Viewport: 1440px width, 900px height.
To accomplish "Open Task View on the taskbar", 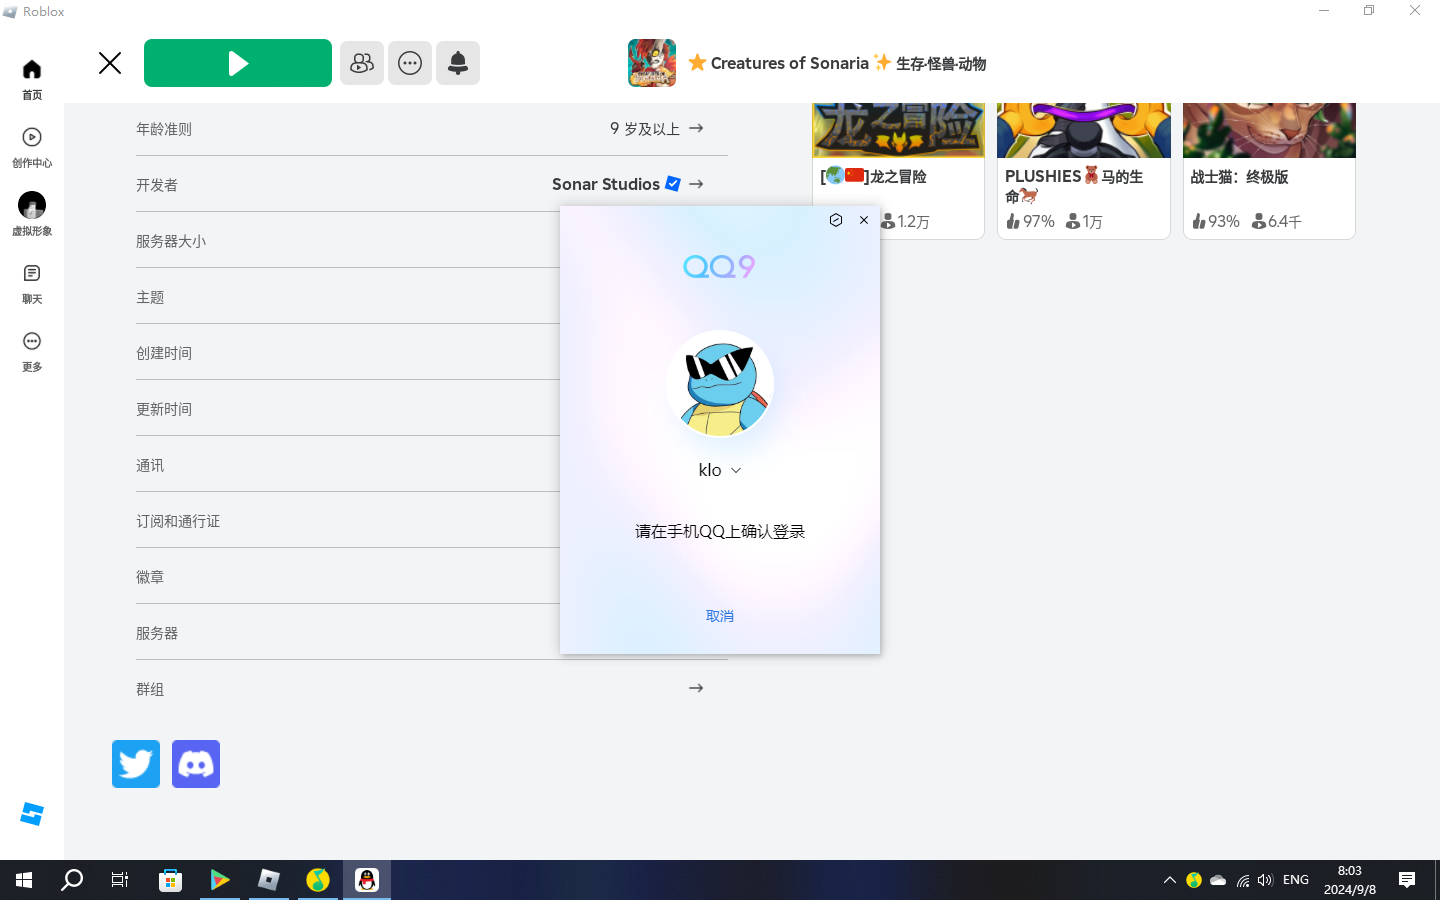I will (x=120, y=880).
